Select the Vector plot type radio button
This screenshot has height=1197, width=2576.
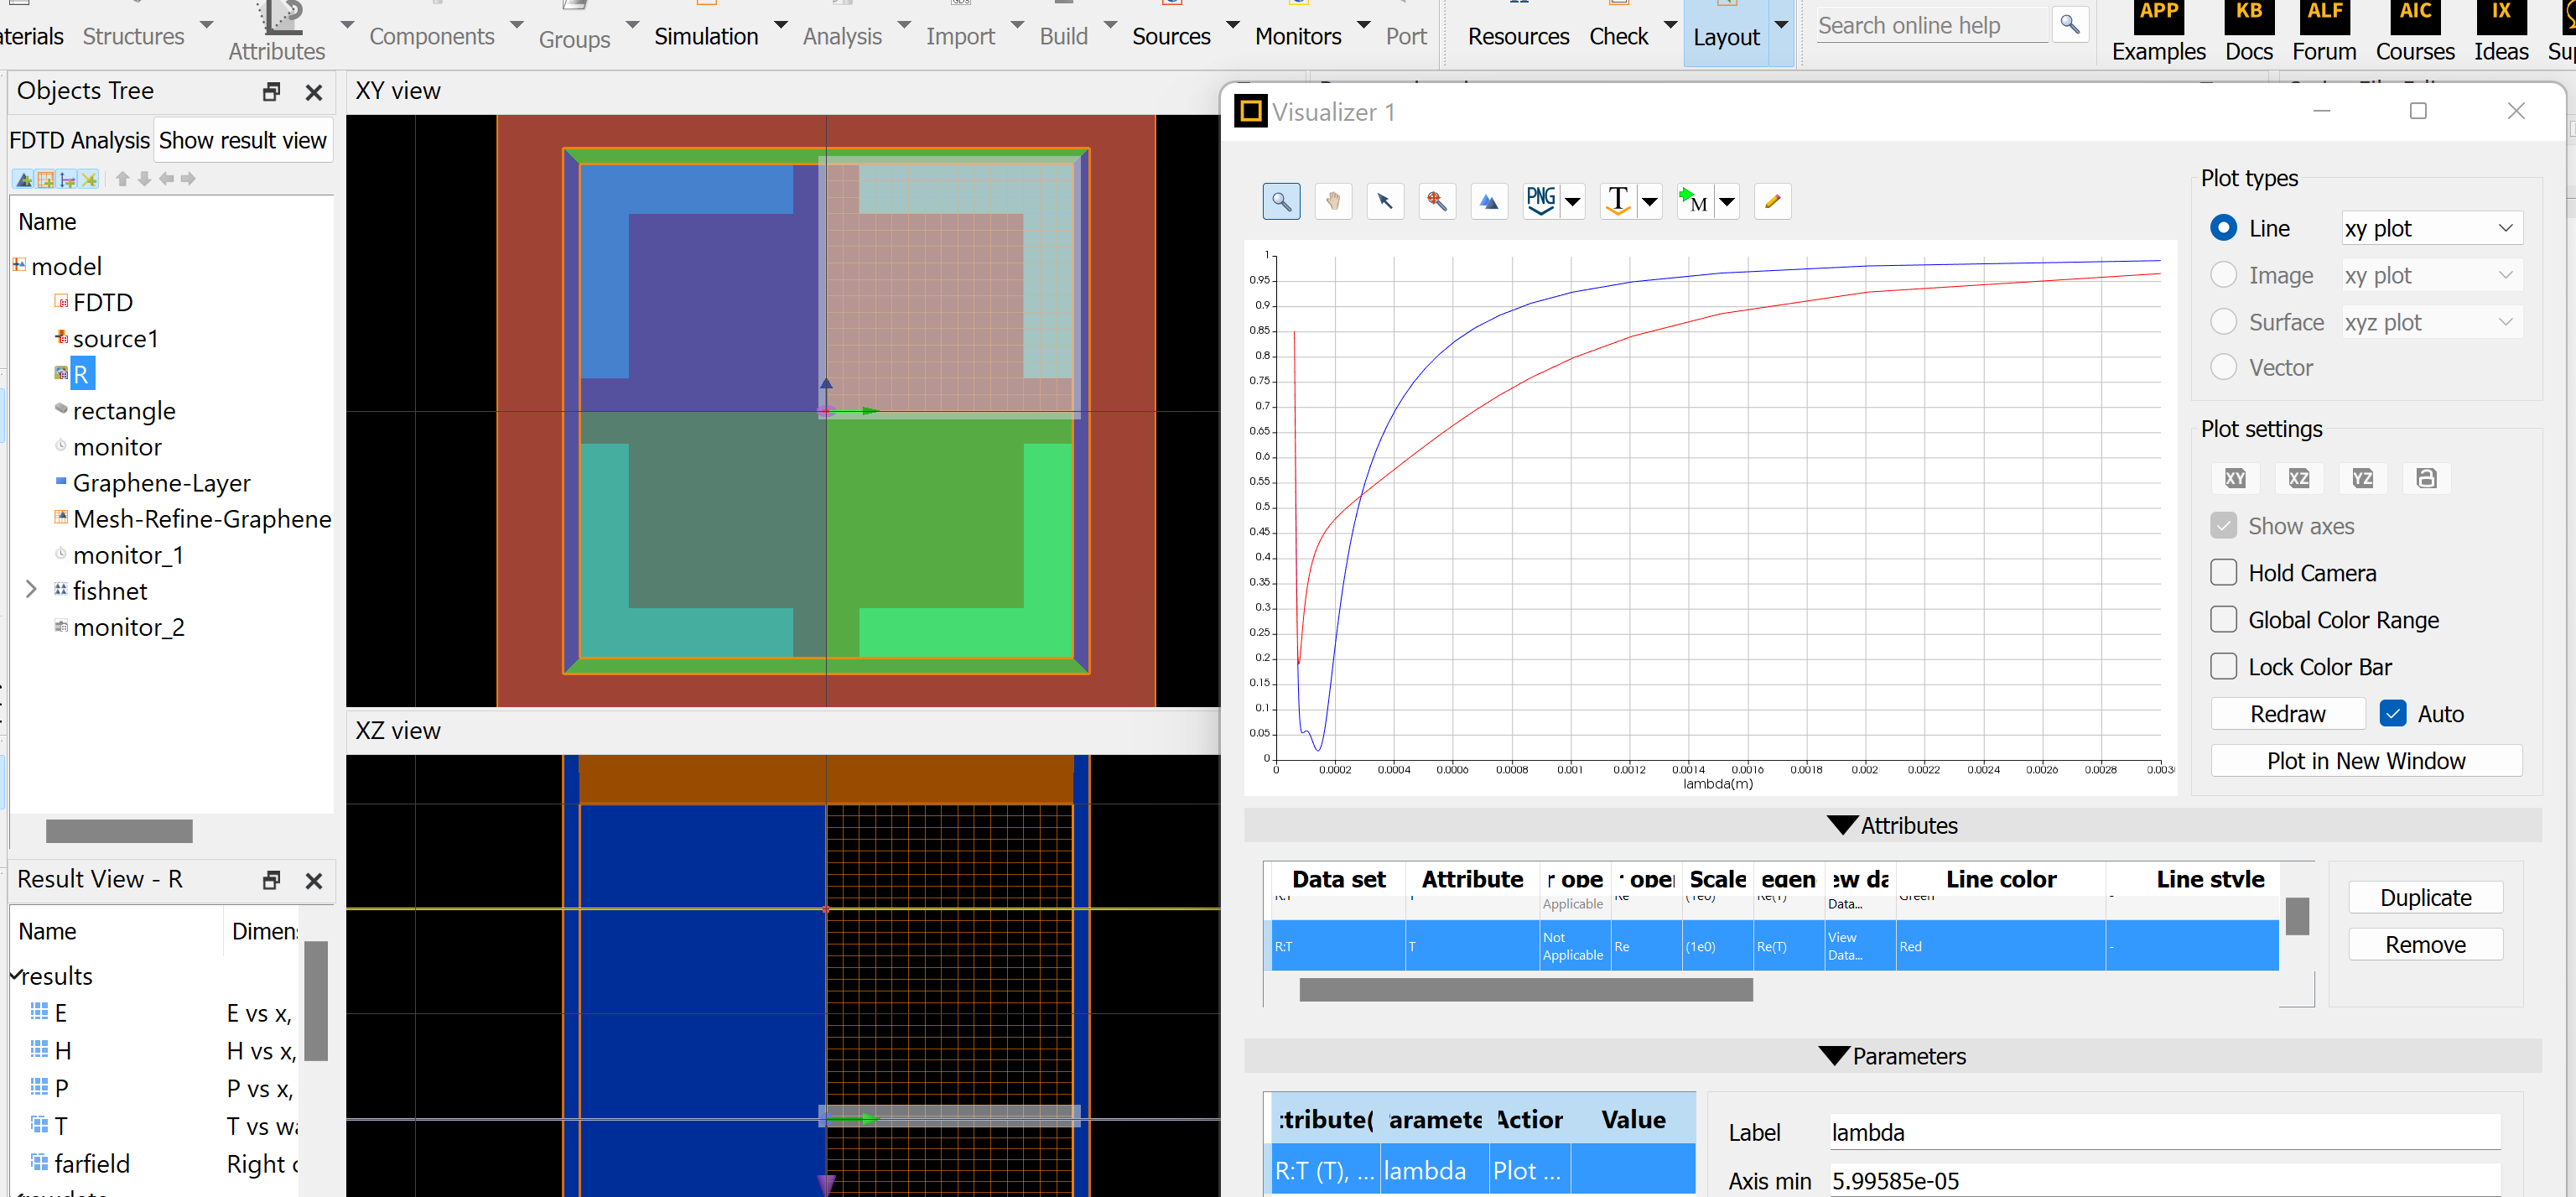tap(2223, 368)
